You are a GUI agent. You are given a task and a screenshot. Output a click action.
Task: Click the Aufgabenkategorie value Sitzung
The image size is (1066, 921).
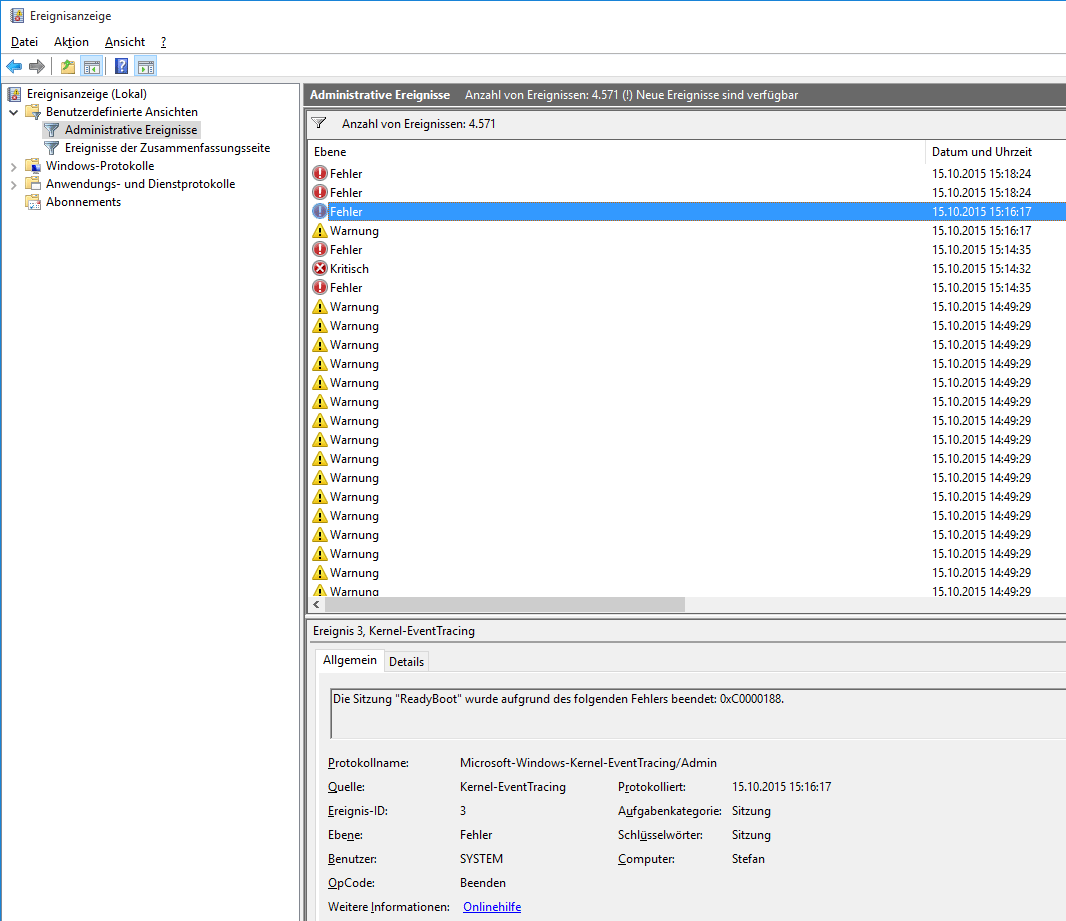[x=751, y=810]
